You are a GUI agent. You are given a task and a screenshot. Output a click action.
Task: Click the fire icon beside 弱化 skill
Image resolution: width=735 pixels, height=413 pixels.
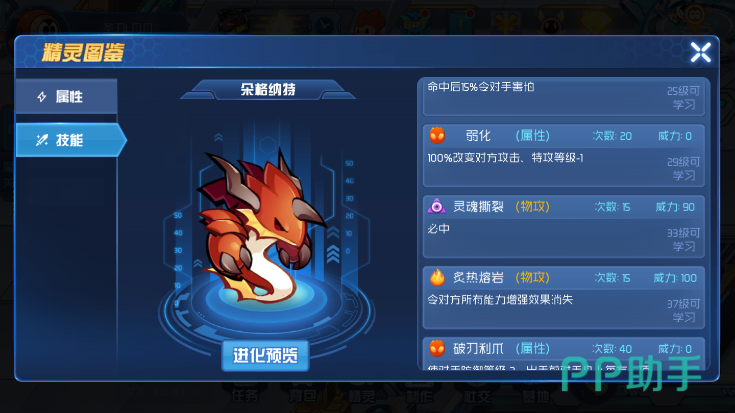(x=437, y=136)
